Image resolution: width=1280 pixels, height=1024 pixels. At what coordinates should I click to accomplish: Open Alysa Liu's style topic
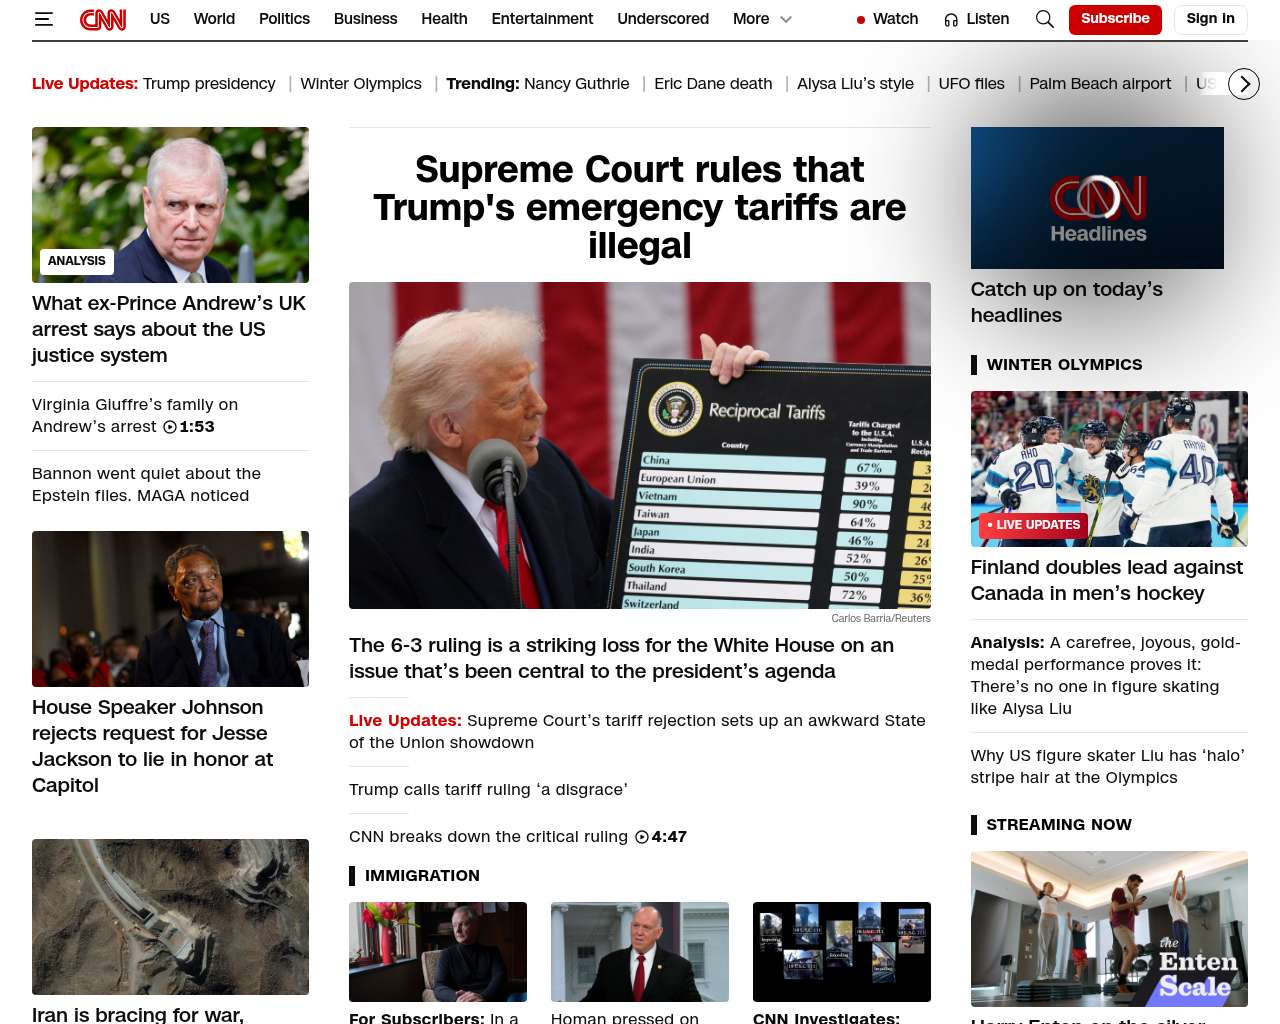(x=855, y=84)
